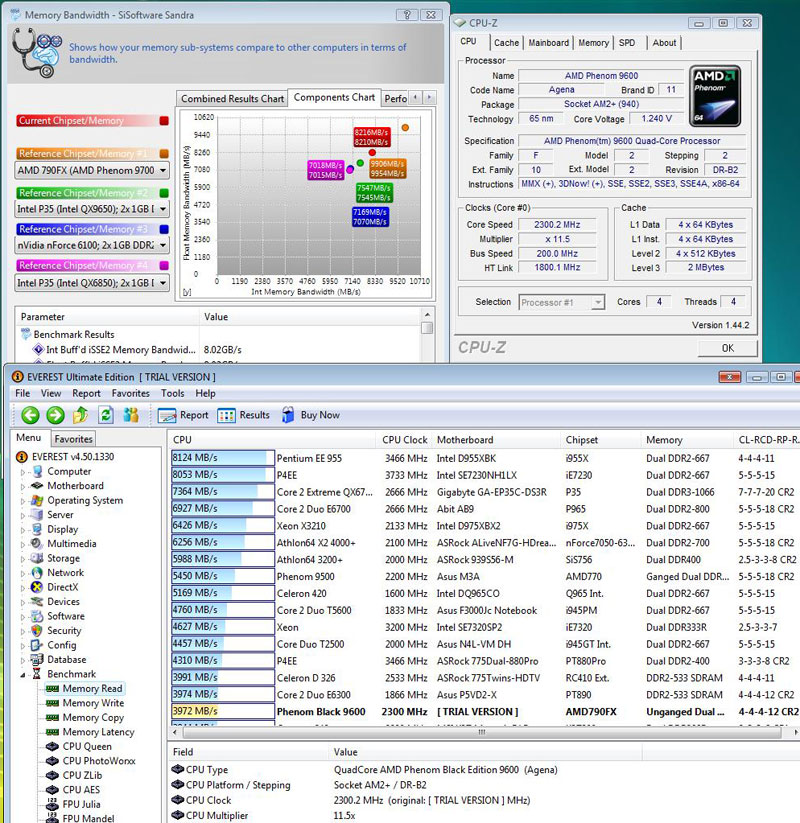The image size is (800, 823).
Task: Expand the Computer node in EVEREST tree
Action: point(23,472)
